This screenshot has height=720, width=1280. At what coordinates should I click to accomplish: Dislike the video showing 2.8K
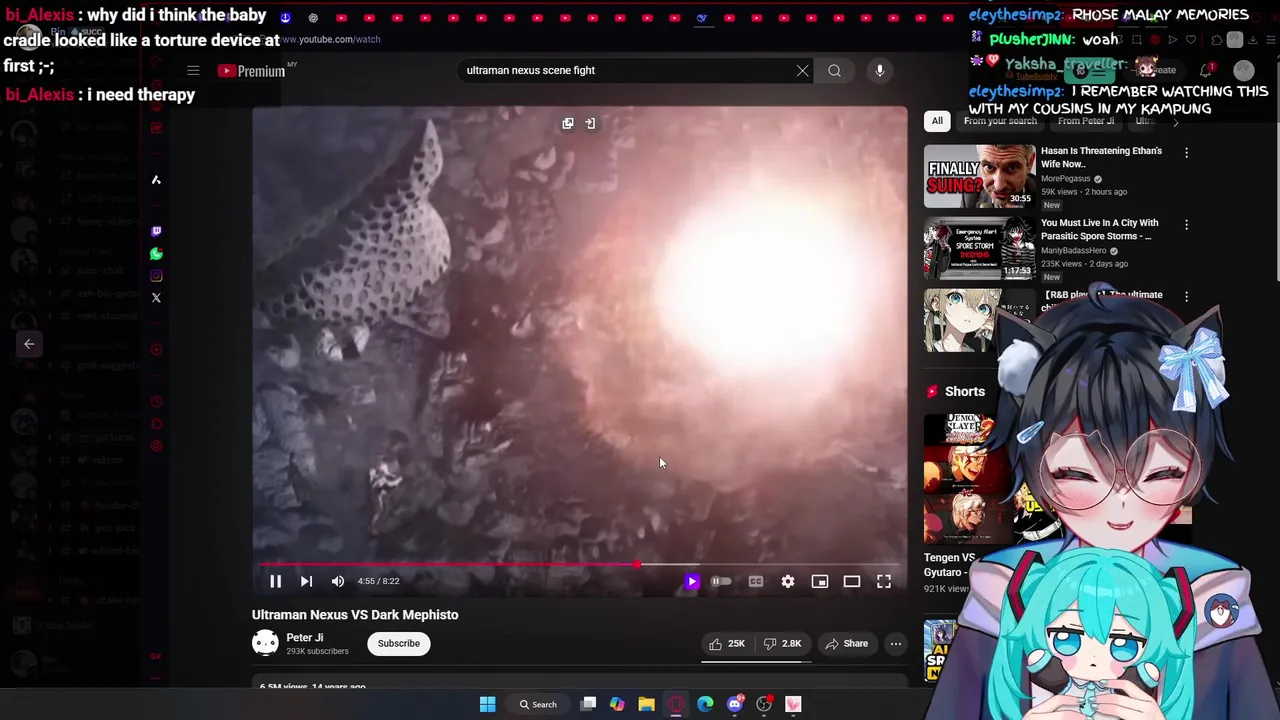coord(782,644)
